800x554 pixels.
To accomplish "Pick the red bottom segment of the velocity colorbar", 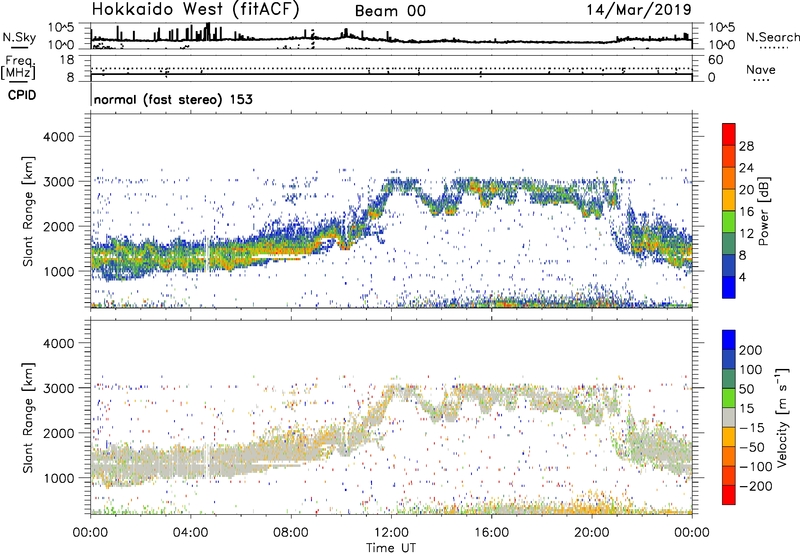I will point(729,495).
